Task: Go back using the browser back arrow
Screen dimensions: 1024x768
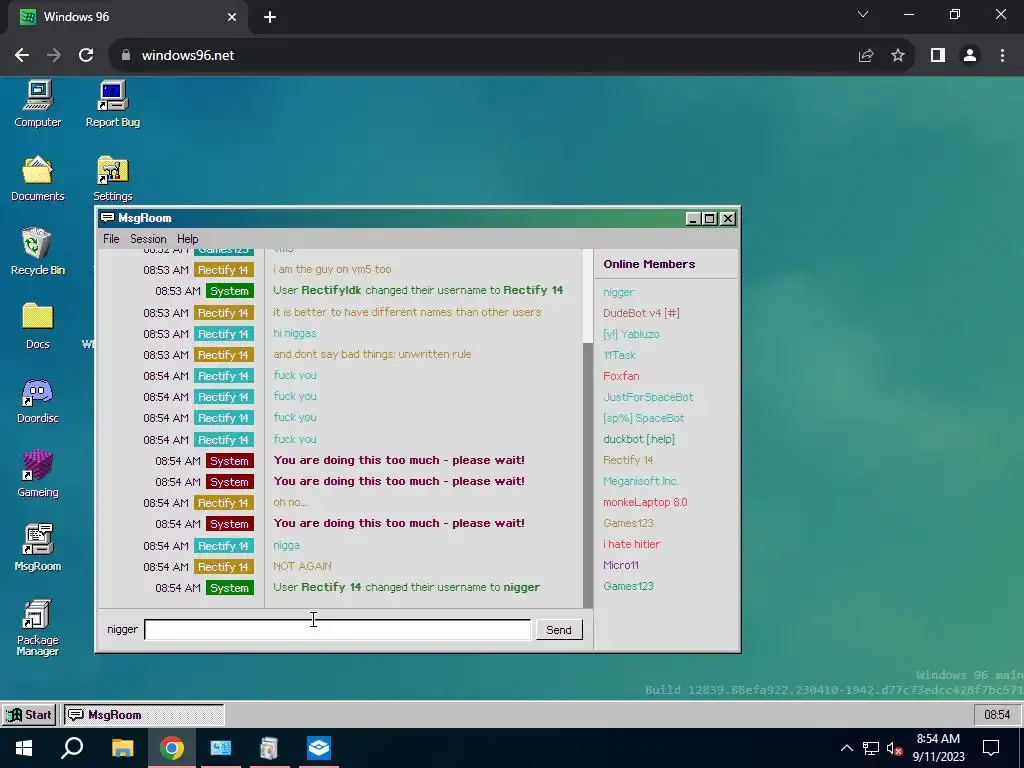Action: pos(22,56)
